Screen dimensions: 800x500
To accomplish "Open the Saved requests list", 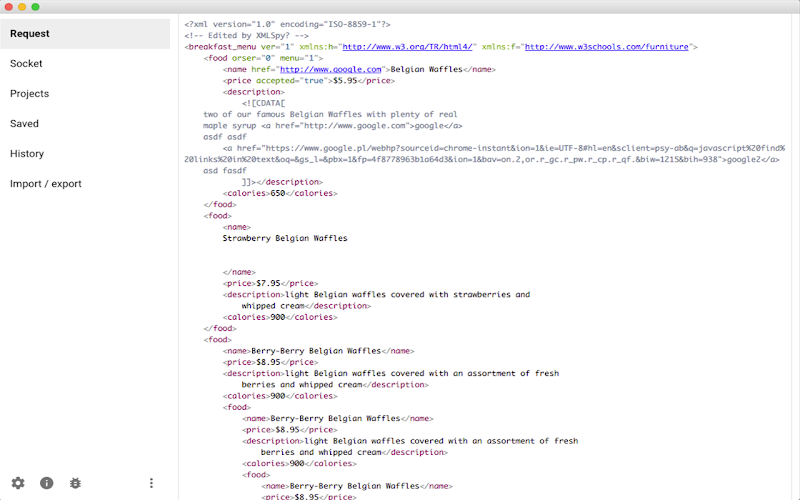I will (85, 124).
